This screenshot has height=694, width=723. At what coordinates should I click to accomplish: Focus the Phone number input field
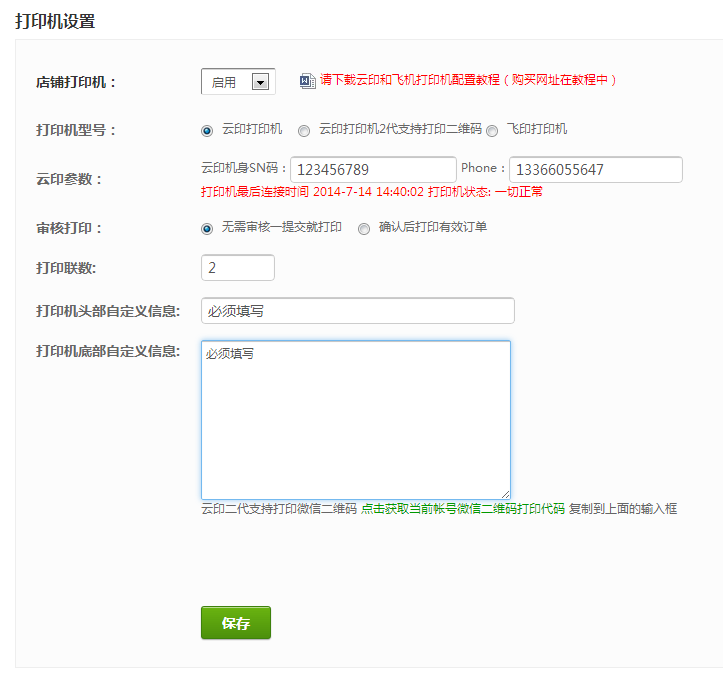pyautogui.click(x=595, y=170)
